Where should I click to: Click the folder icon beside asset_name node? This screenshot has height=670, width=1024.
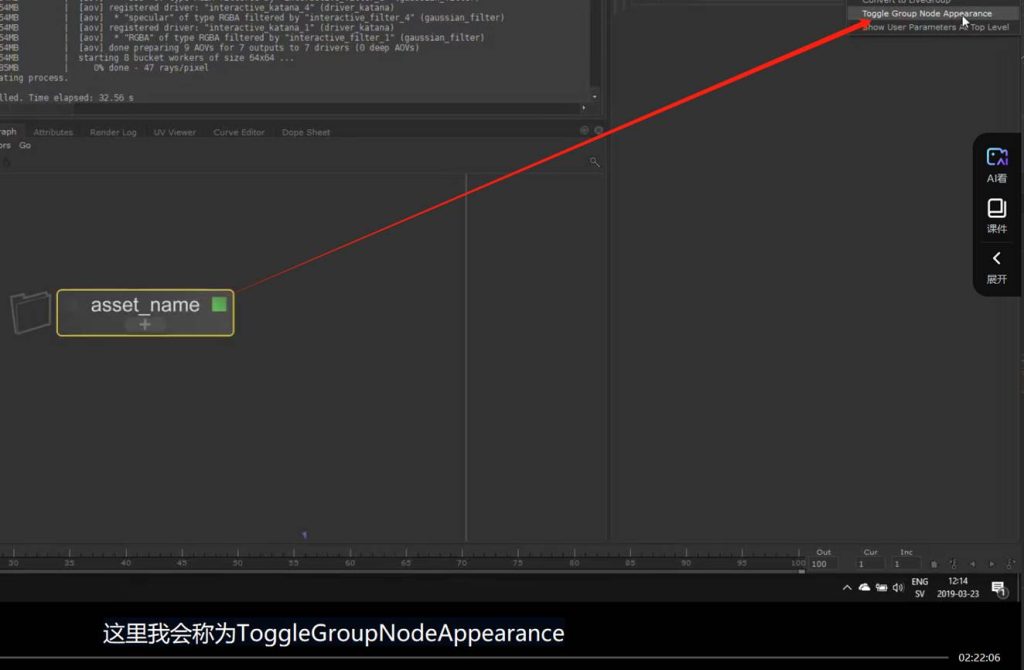(x=30, y=312)
